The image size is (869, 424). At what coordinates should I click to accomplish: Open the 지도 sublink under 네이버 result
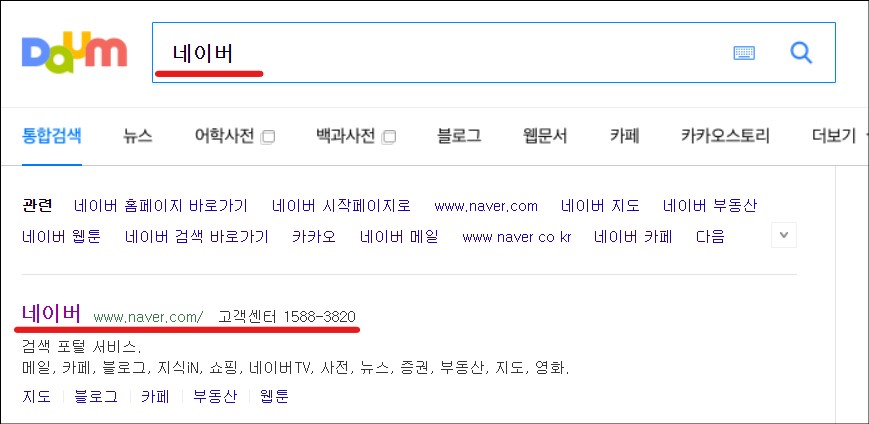click(x=37, y=396)
